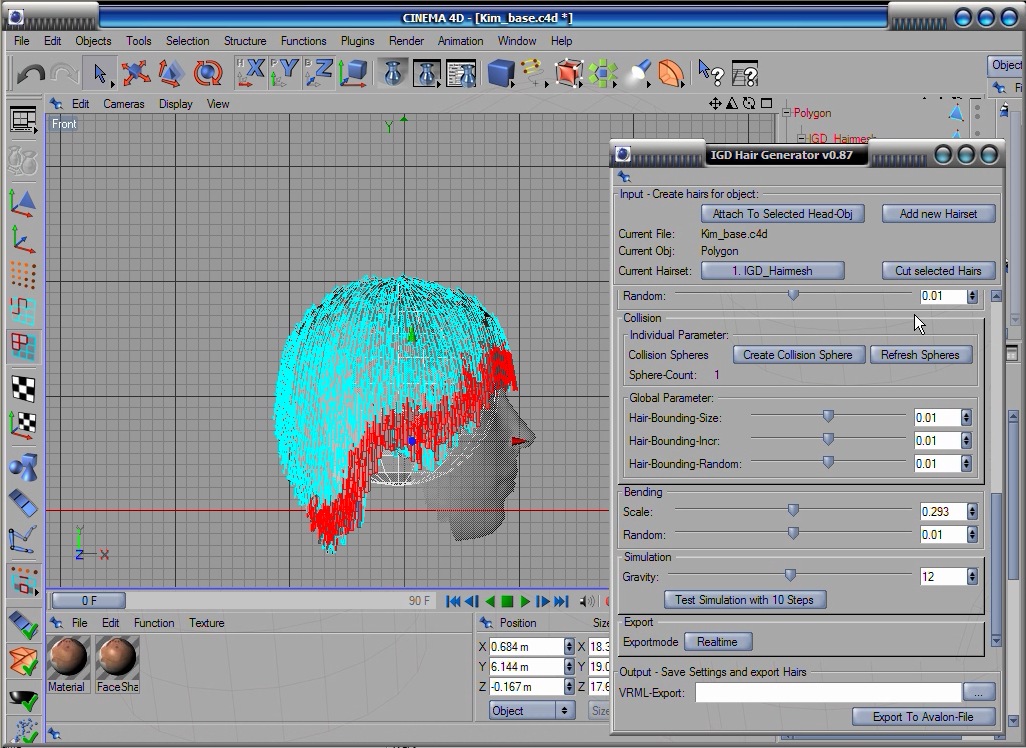The height and width of the screenshot is (748, 1026).
Task: Click the Hair-Bounding-Size value stepper
Action: (966, 418)
